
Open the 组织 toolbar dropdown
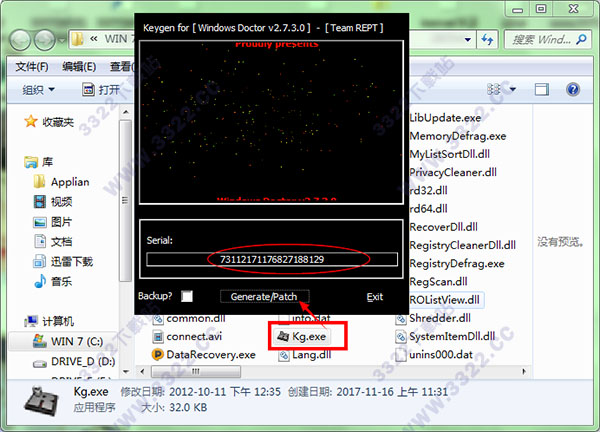click(38, 90)
